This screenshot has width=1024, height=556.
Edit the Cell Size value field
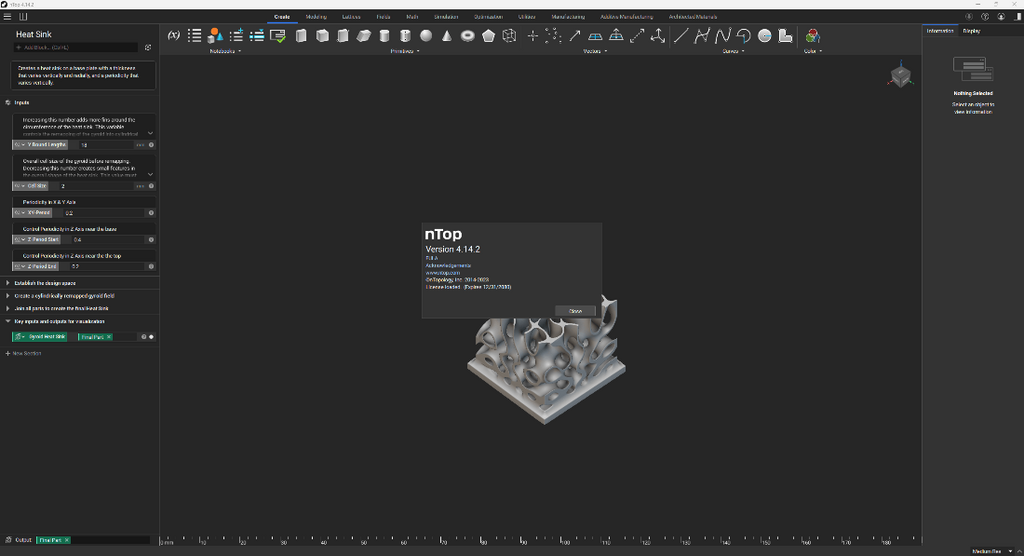[96, 186]
